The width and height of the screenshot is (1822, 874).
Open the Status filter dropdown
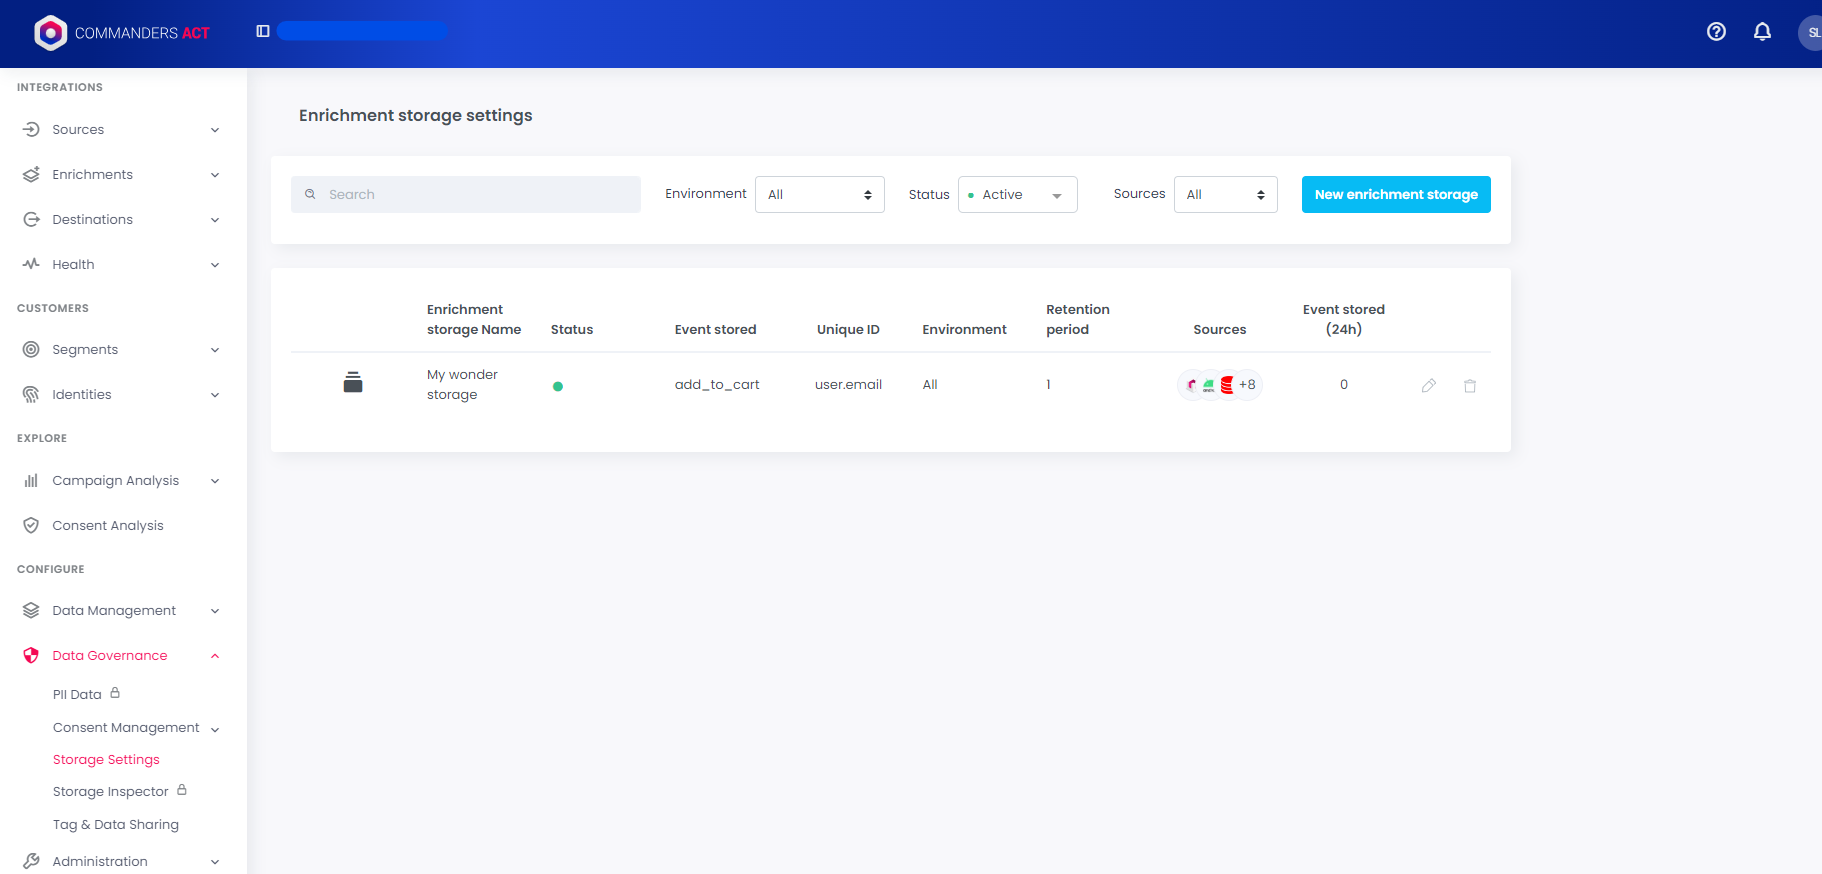tap(1017, 195)
